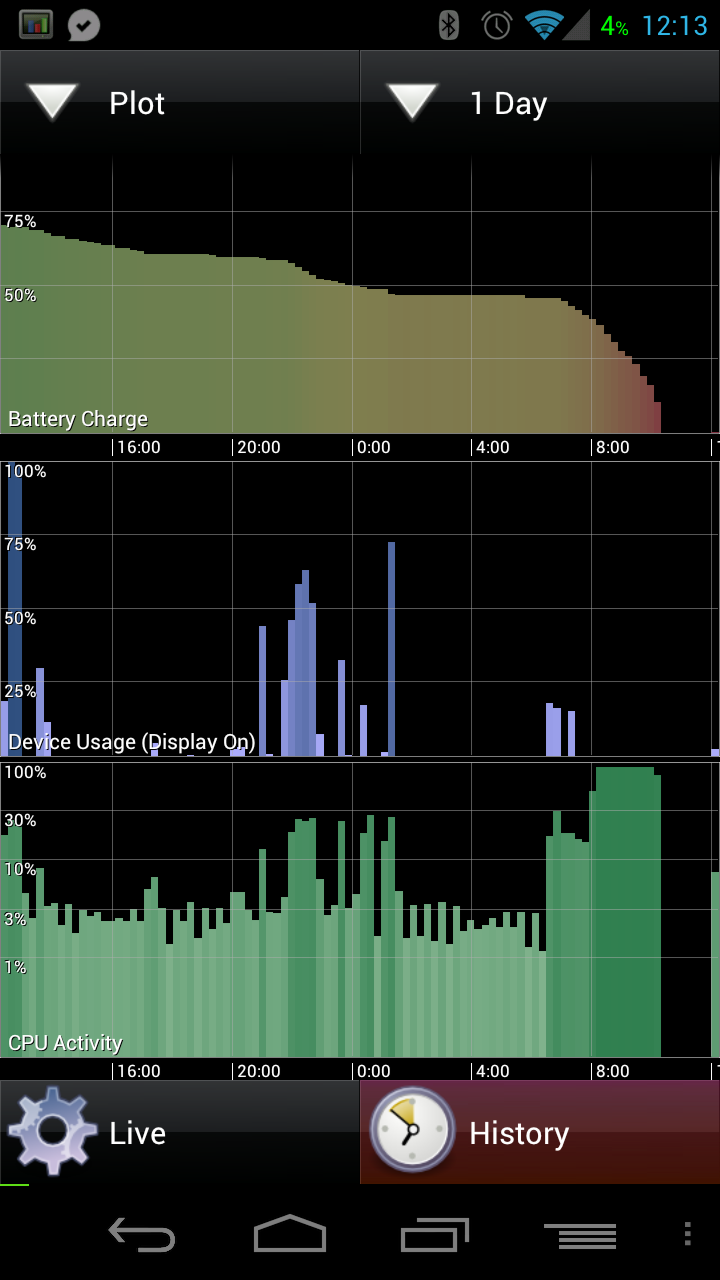
Task: Tap the cellular signal status icon
Action: coord(577,25)
